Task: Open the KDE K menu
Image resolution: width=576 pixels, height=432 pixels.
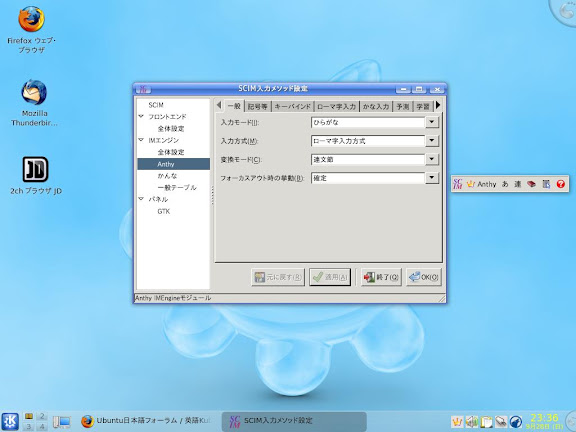Action: pos(10,421)
